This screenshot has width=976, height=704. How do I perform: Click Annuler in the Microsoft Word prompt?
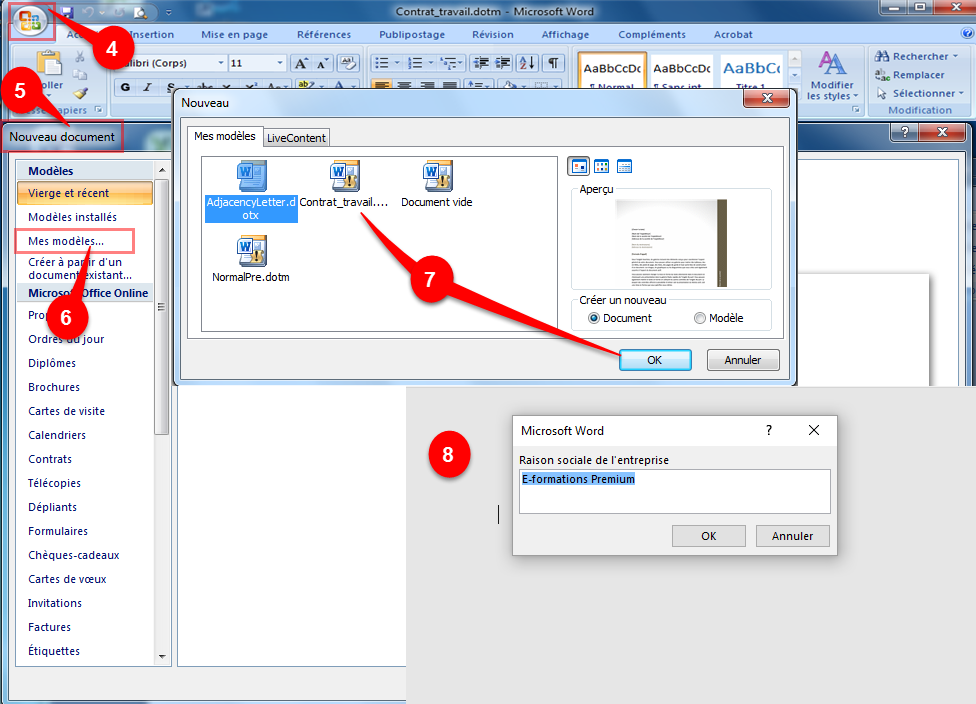pyautogui.click(x=792, y=536)
